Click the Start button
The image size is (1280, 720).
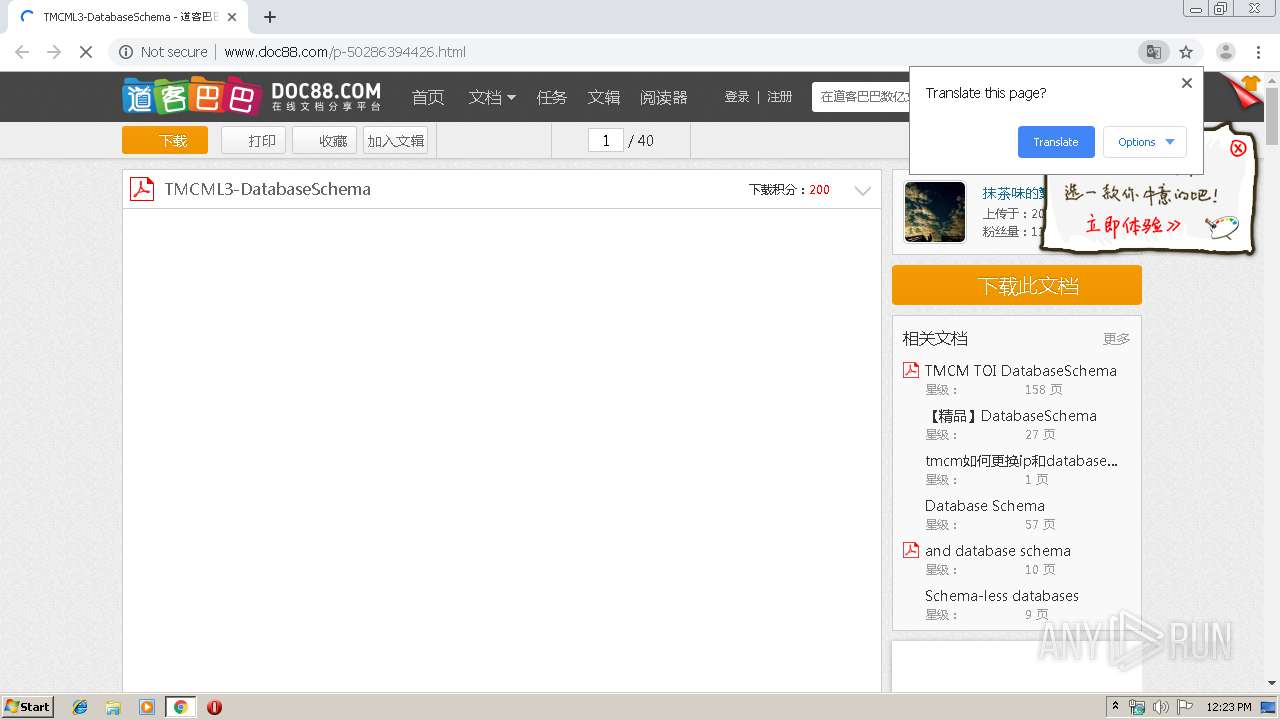(27, 707)
